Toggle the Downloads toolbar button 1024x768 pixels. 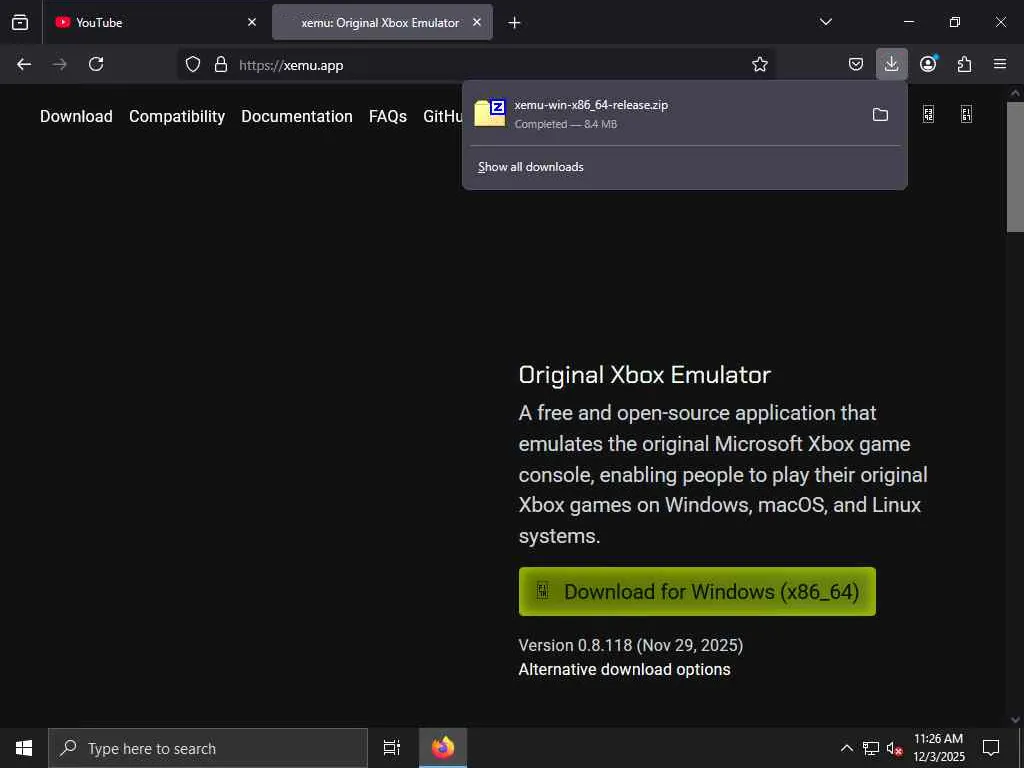coord(891,64)
